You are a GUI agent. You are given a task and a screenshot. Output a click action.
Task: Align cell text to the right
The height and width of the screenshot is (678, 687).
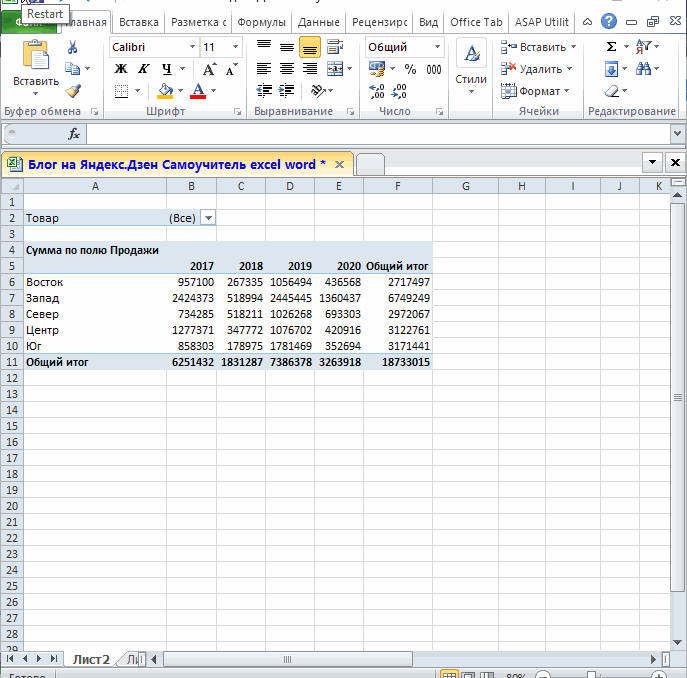click(310, 69)
